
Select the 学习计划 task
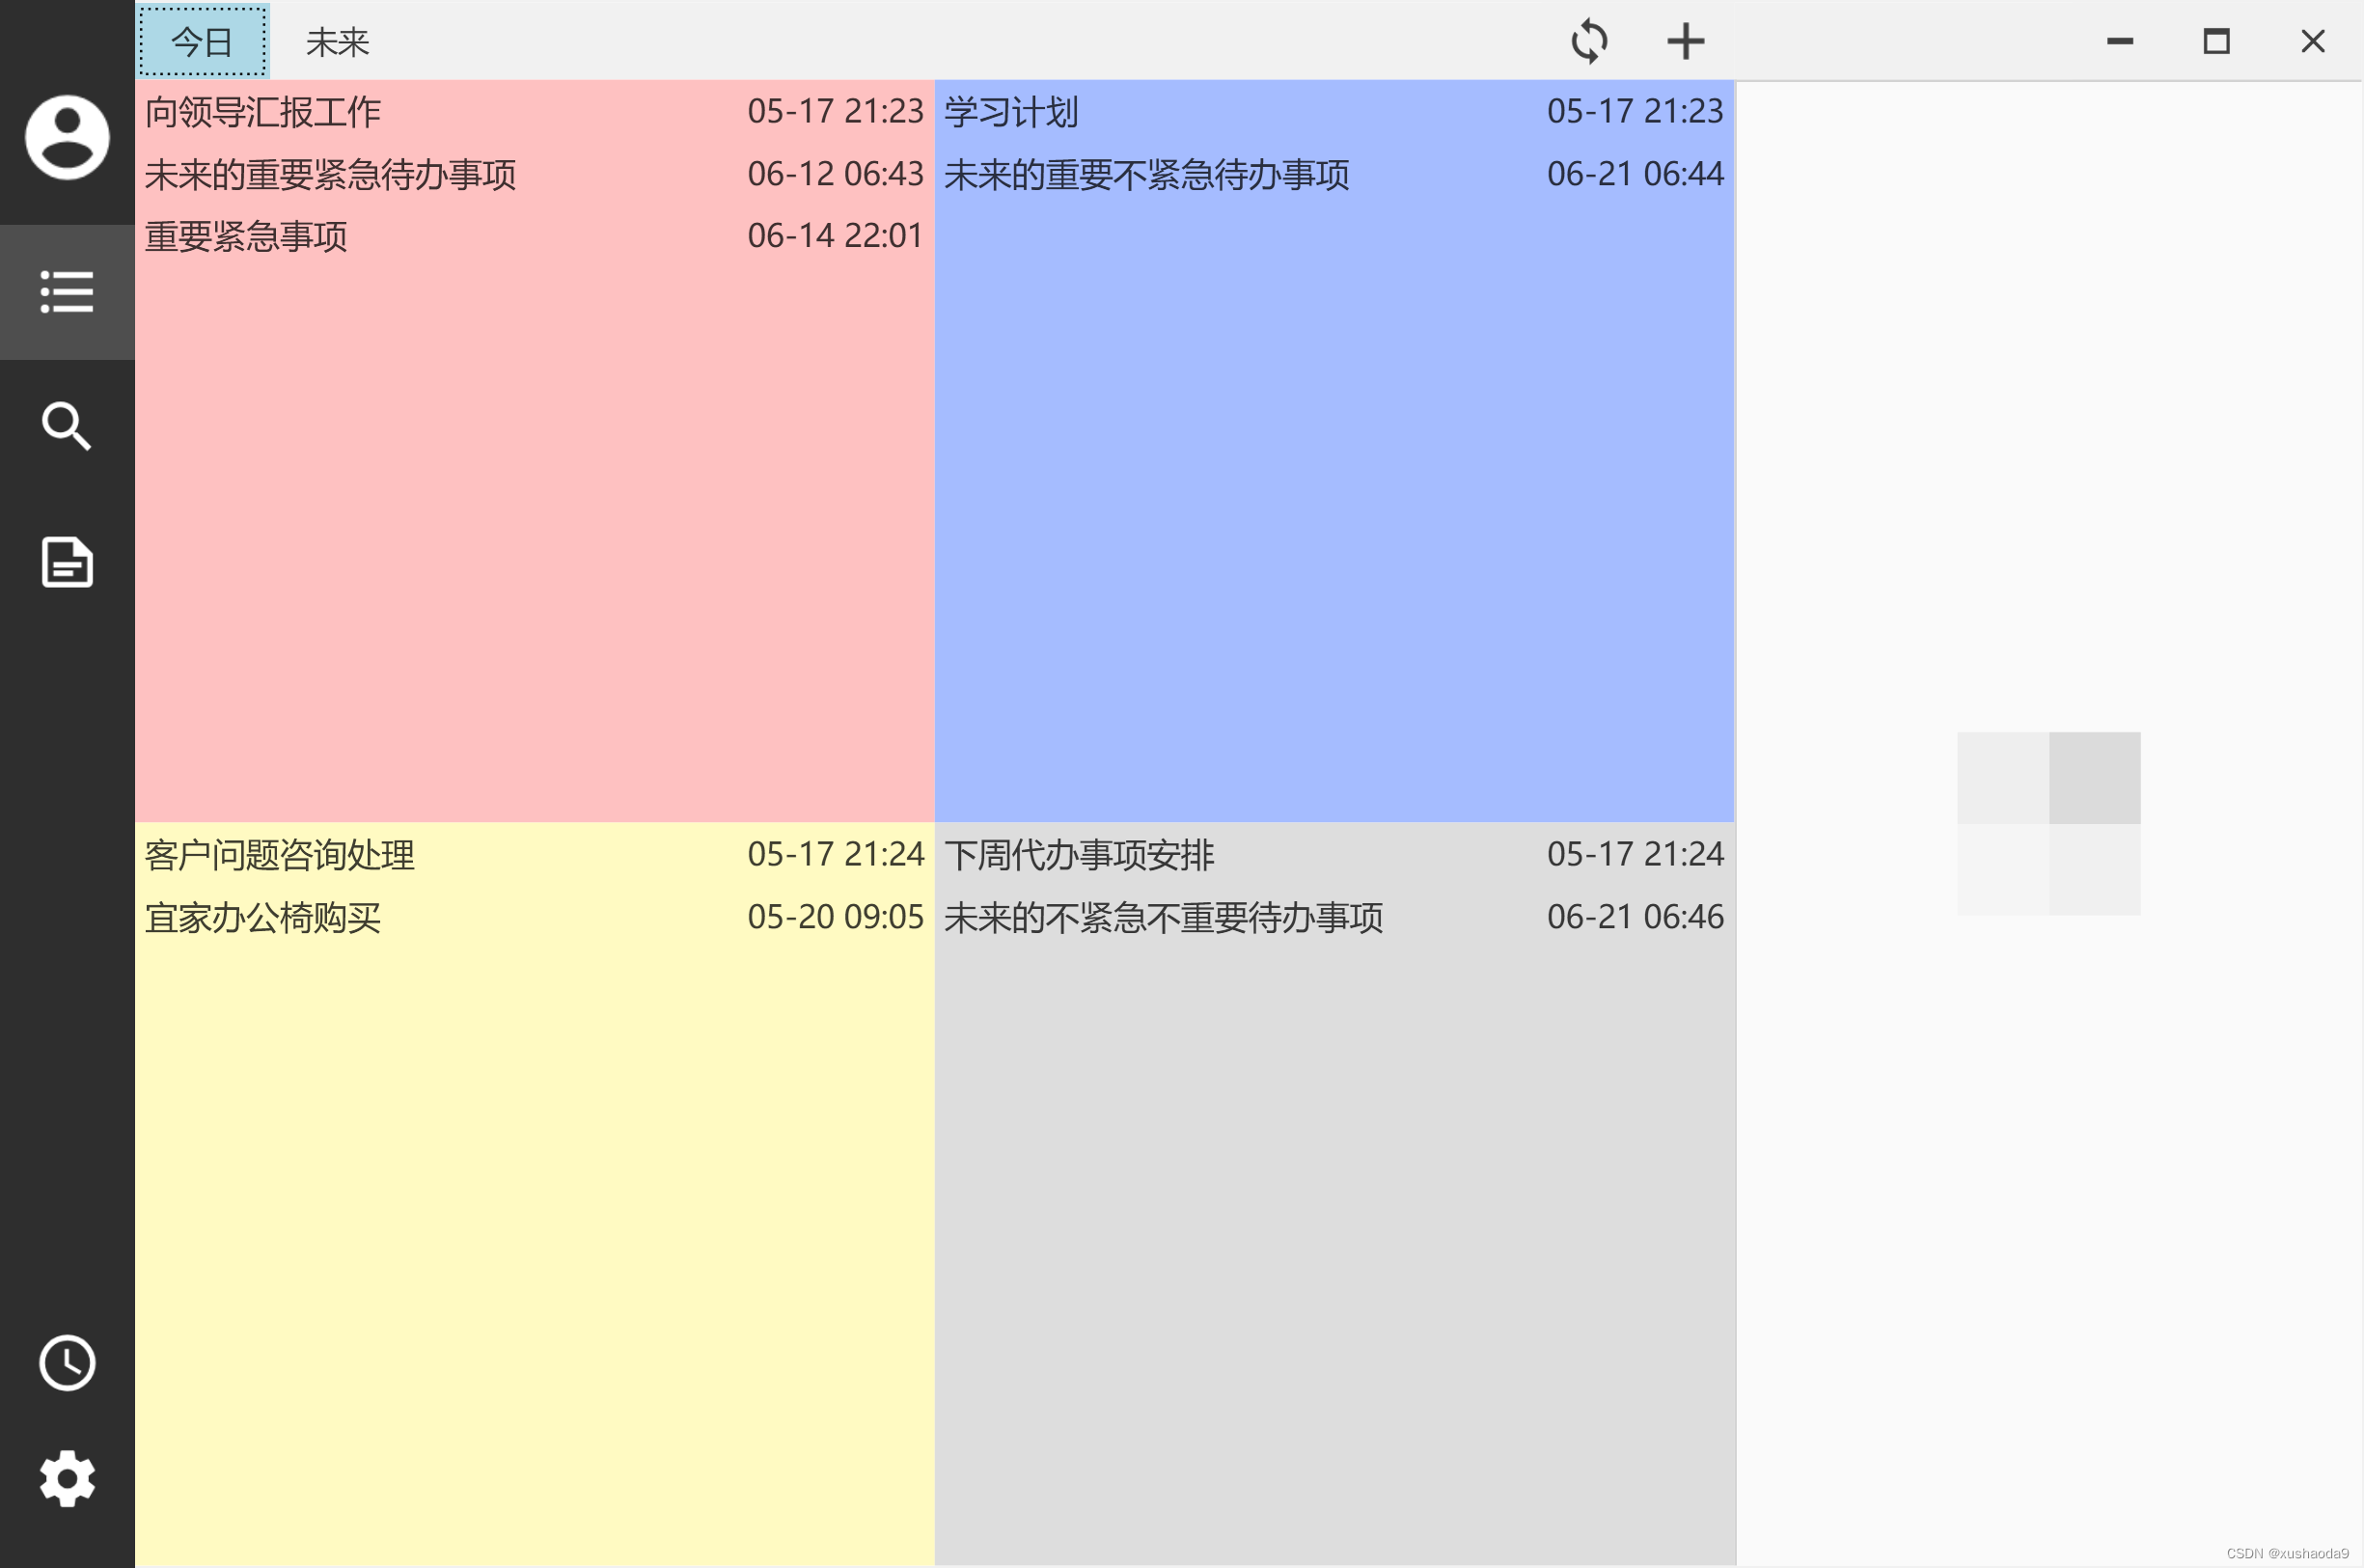(x=1011, y=112)
